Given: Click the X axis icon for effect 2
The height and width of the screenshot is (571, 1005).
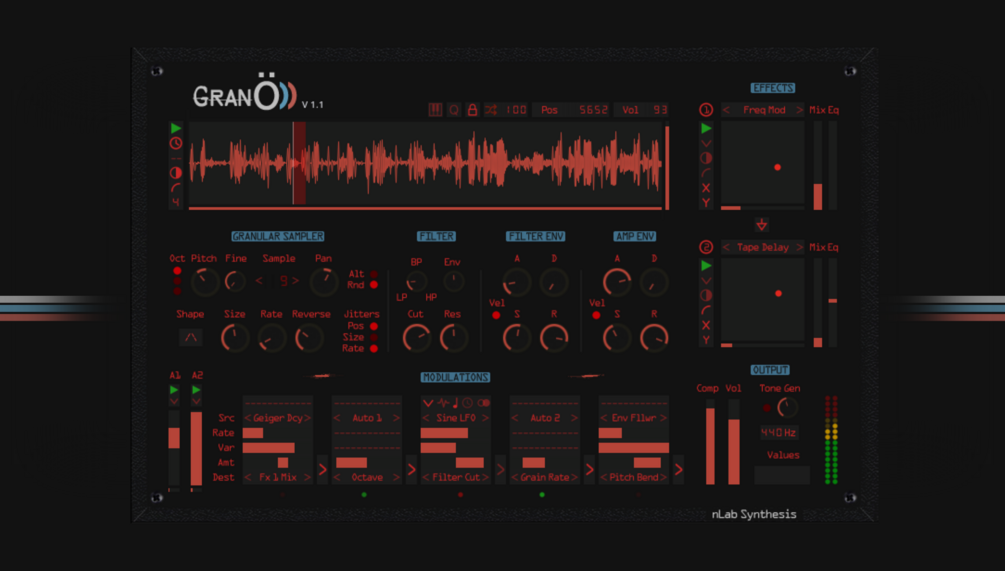Looking at the screenshot, I should [706, 325].
